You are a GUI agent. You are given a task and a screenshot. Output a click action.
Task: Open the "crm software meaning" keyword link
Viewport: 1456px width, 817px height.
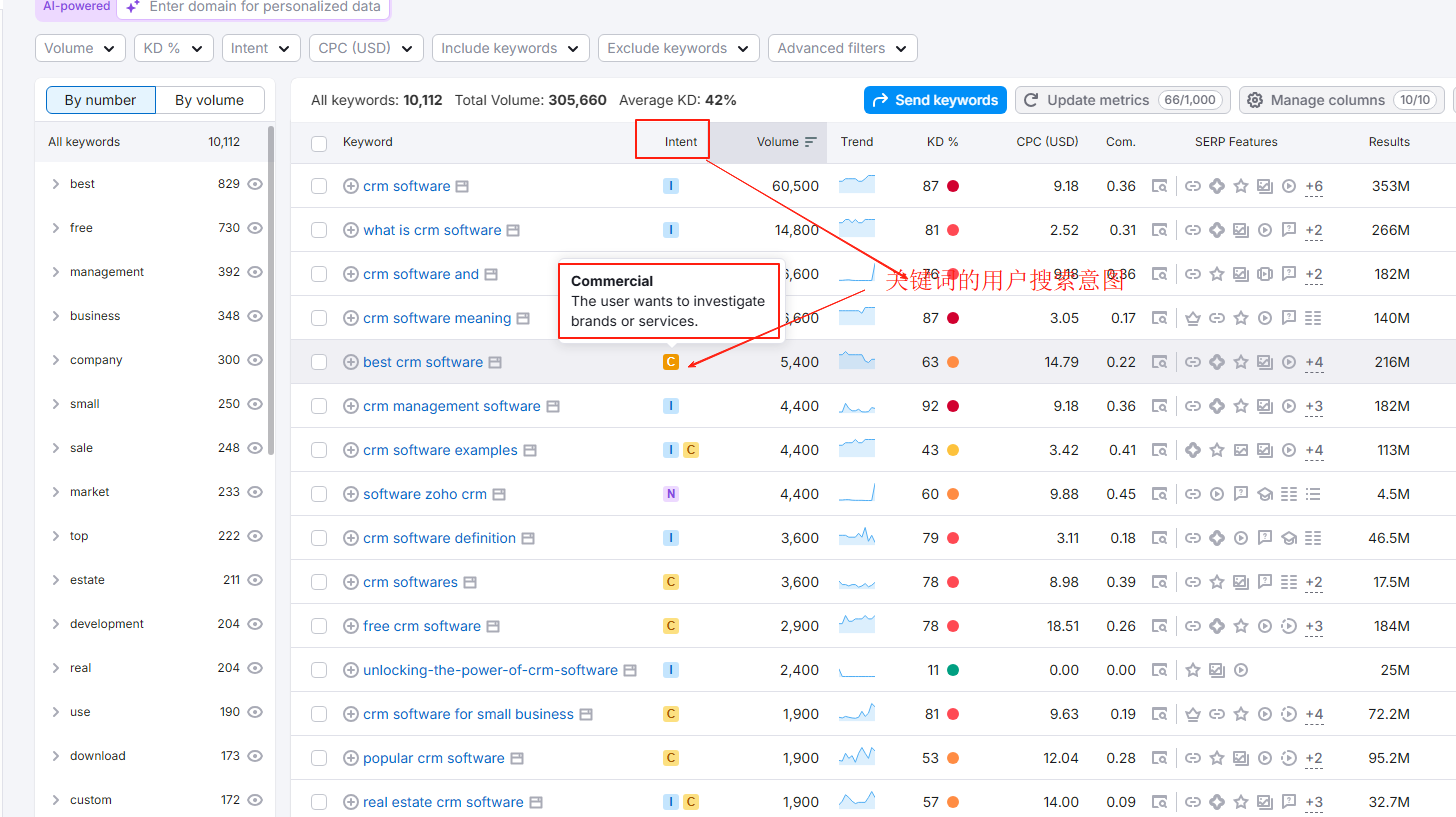point(438,318)
